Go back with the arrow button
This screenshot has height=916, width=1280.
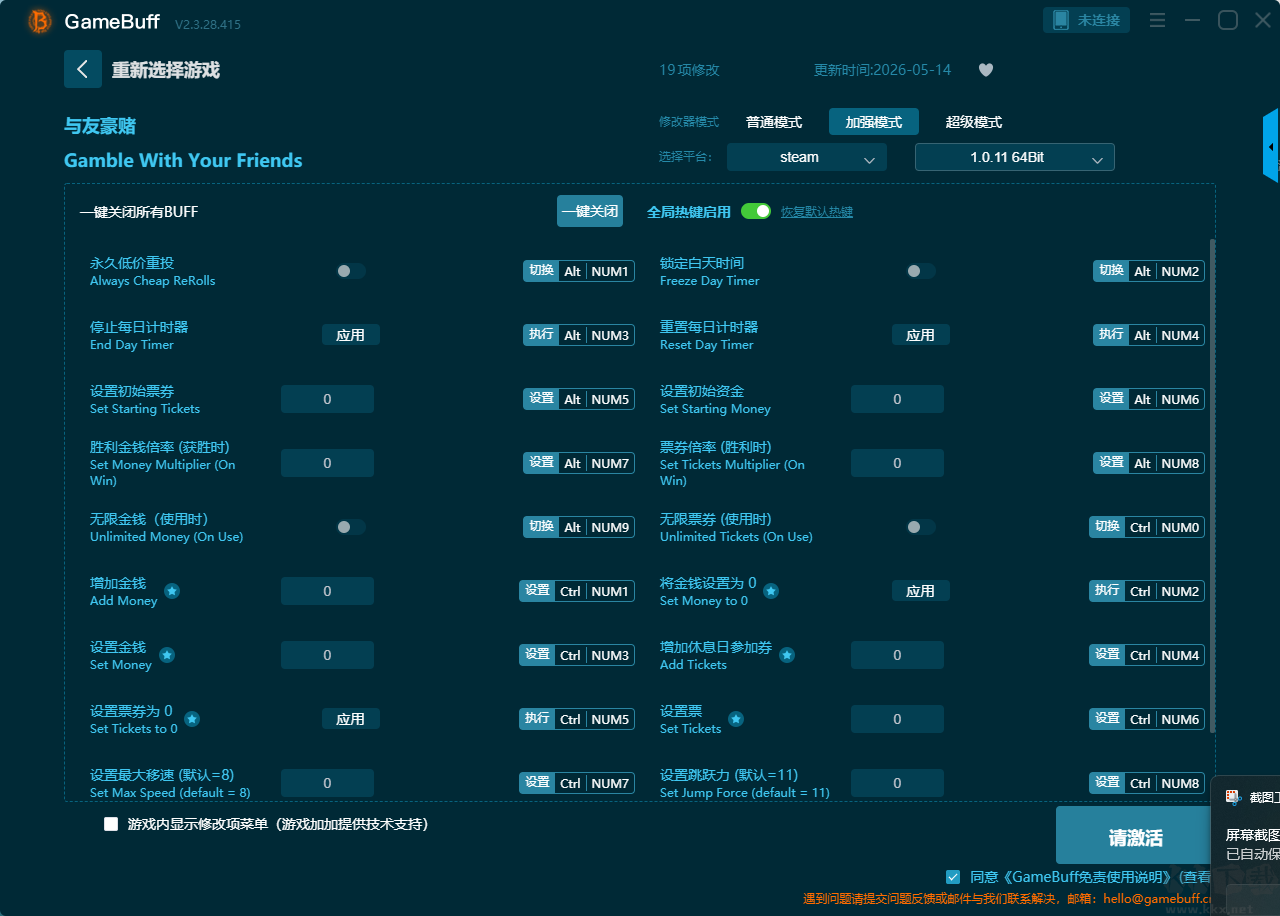pyautogui.click(x=83, y=69)
